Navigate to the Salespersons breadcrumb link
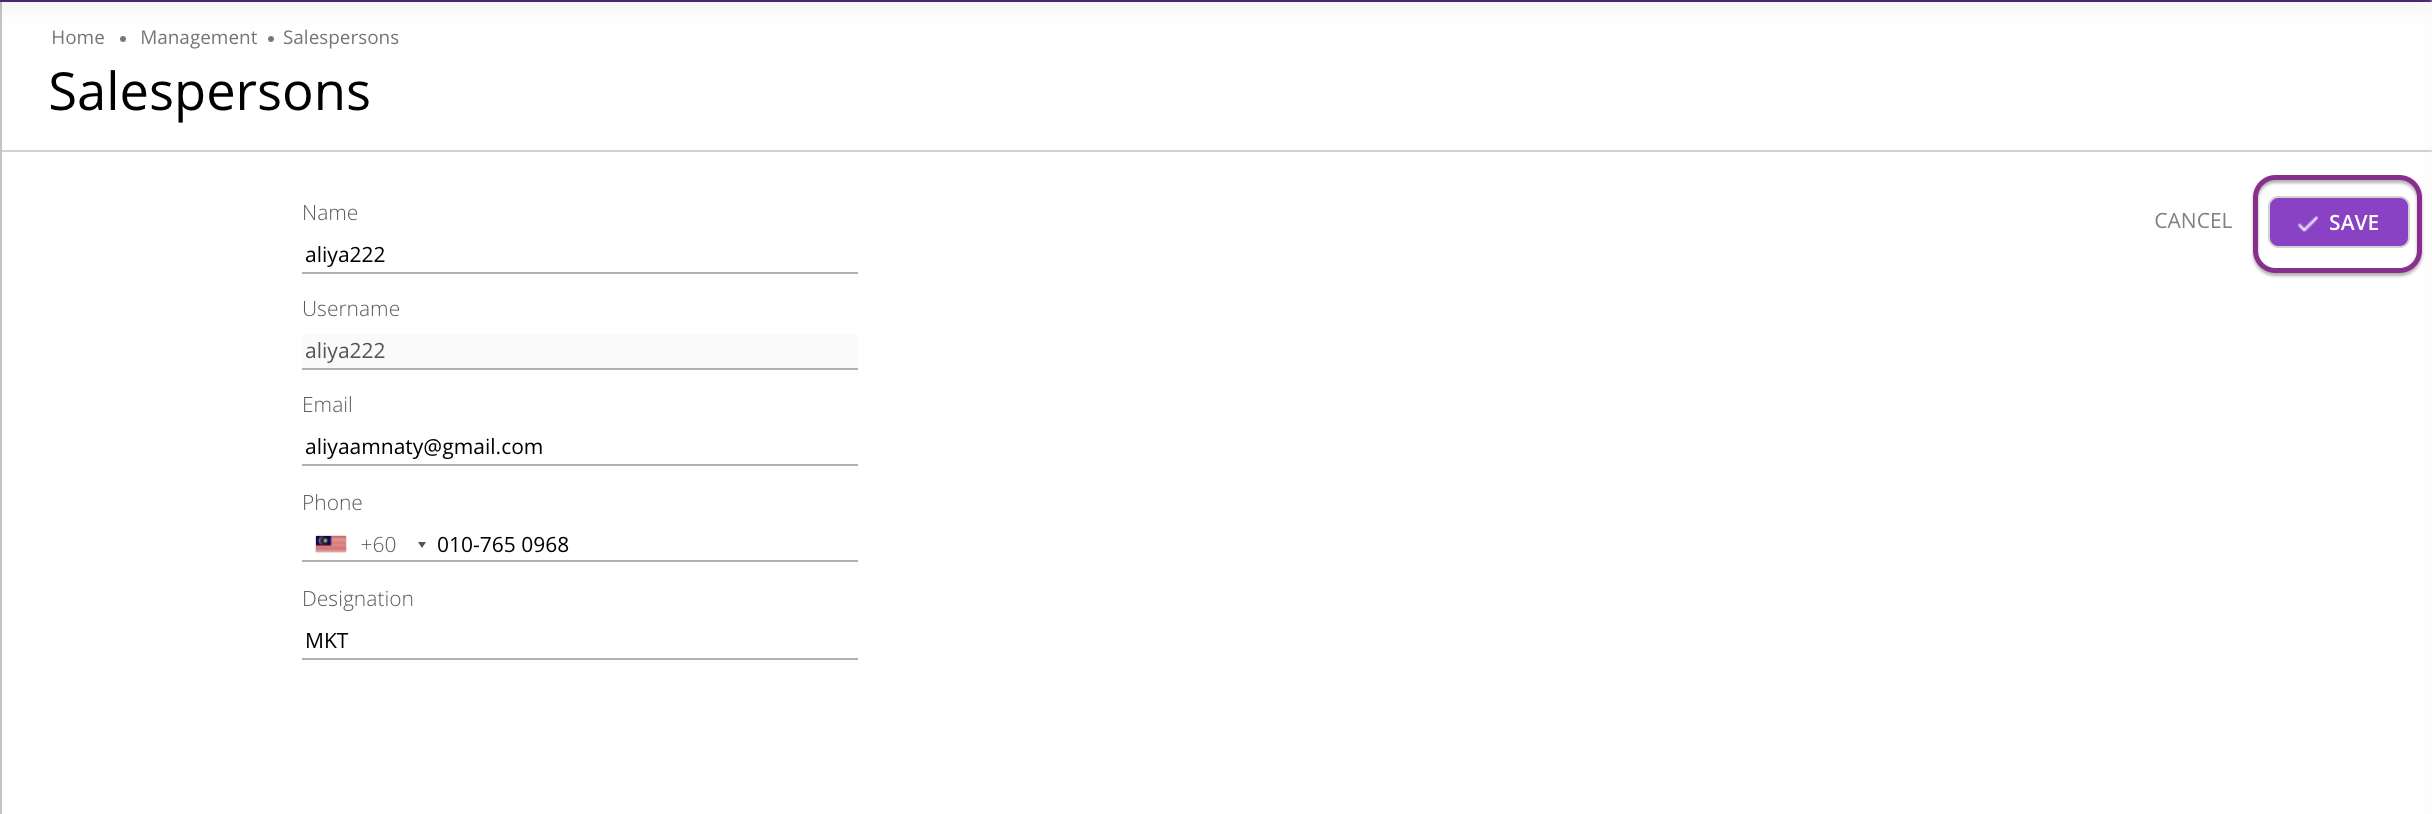 (340, 37)
